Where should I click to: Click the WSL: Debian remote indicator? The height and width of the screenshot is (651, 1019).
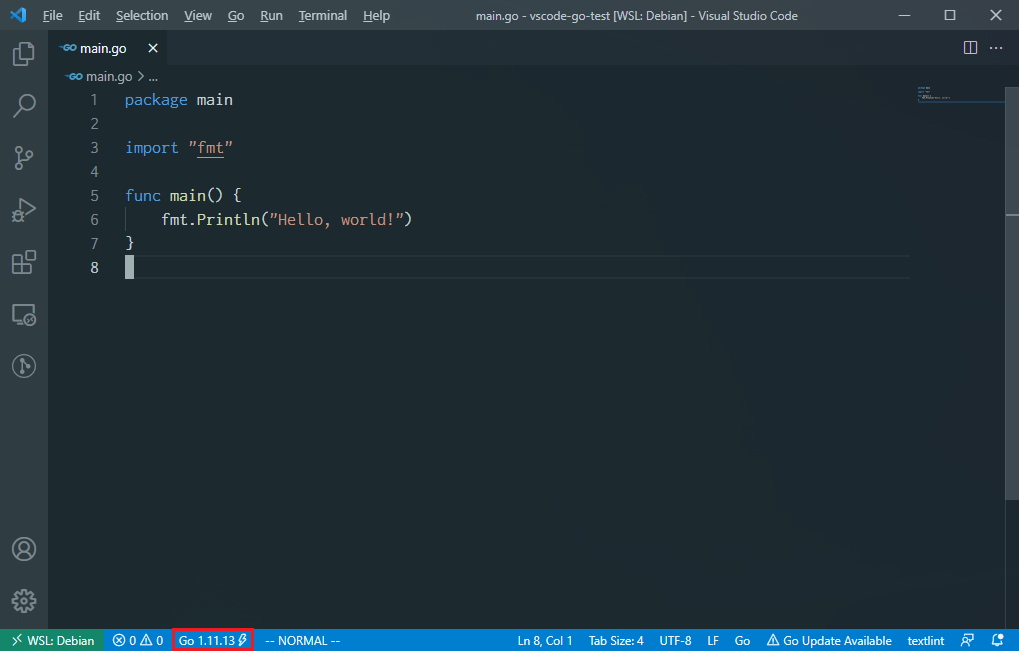pyautogui.click(x=51, y=640)
